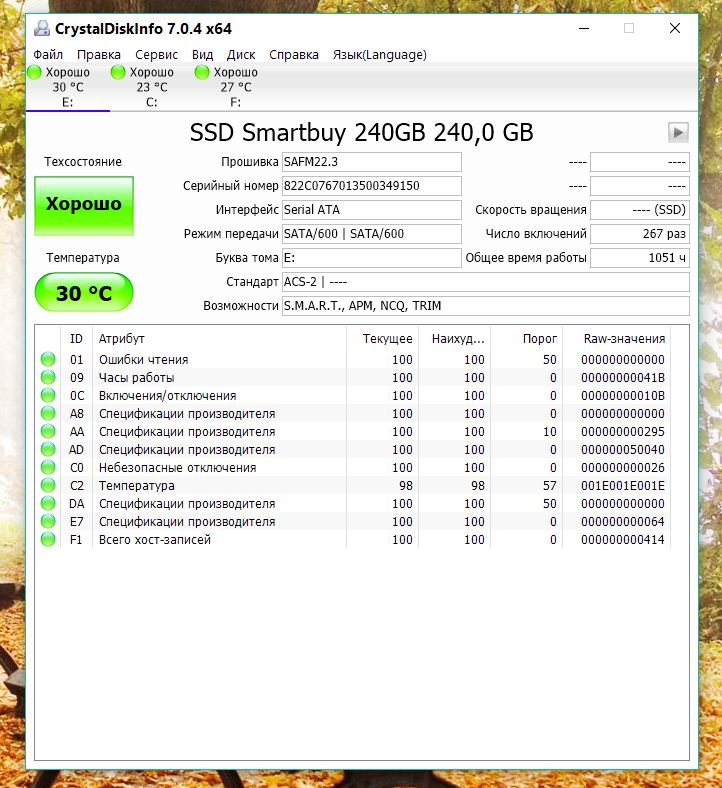Viewport: 722px width, 788px height.
Task: Click the Атрибут column header
Action: tap(220, 339)
